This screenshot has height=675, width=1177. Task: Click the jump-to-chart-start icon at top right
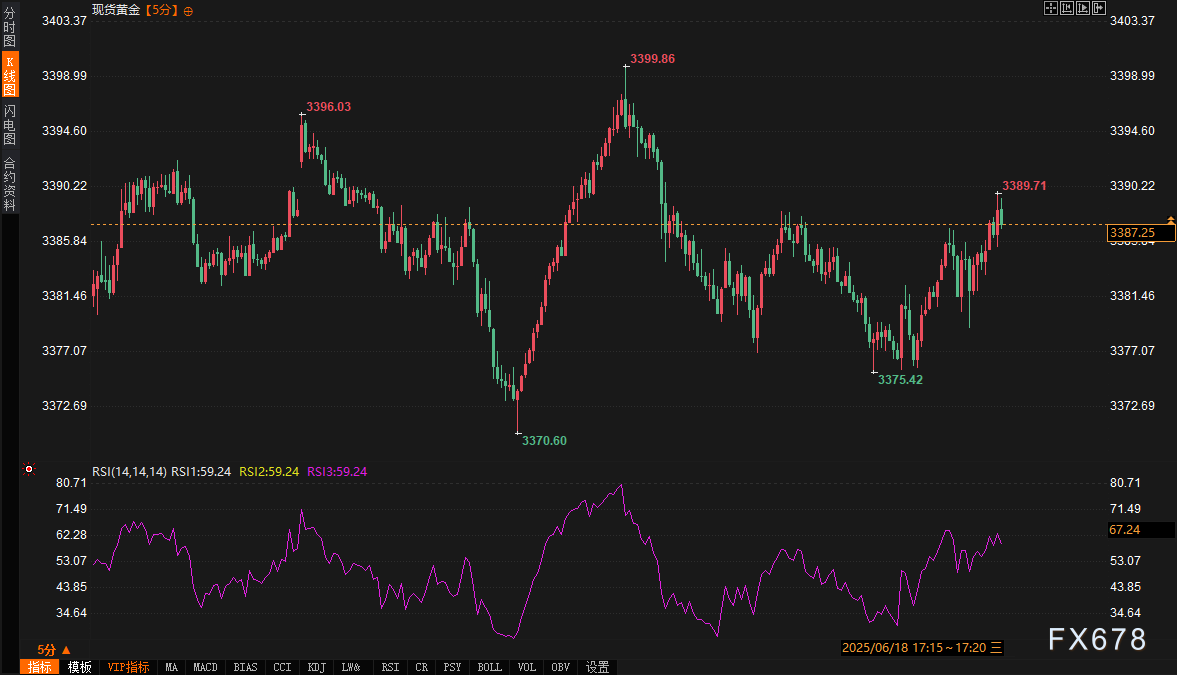pos(1067,8)
